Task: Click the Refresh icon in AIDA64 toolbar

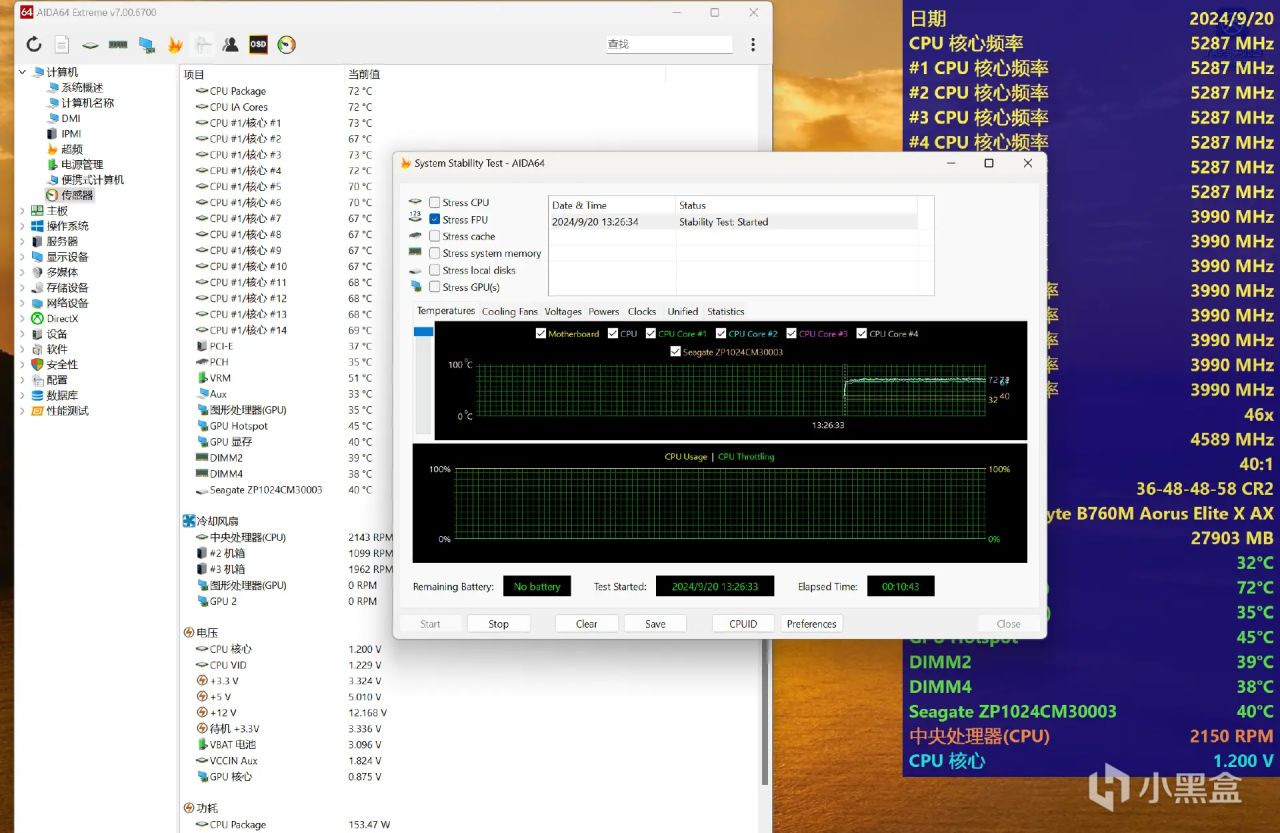Action: (x=34, y=44)
